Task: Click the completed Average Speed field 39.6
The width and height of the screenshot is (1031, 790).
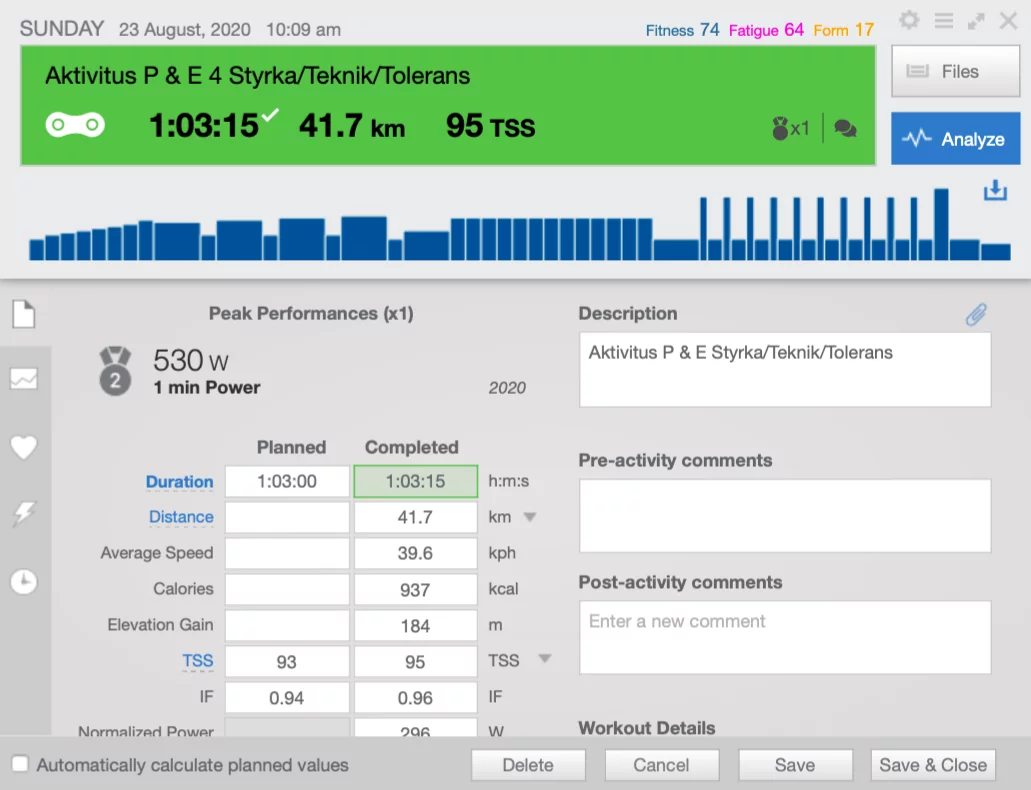Action: pyautogui.click(x=416, y=553)
